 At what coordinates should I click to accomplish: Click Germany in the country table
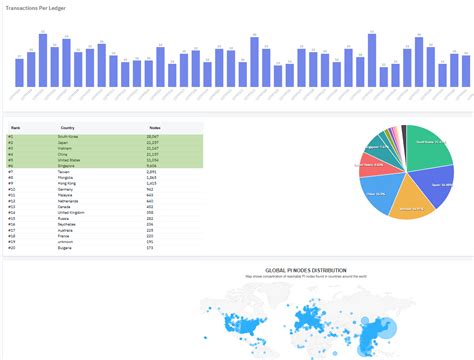(65, 189)
